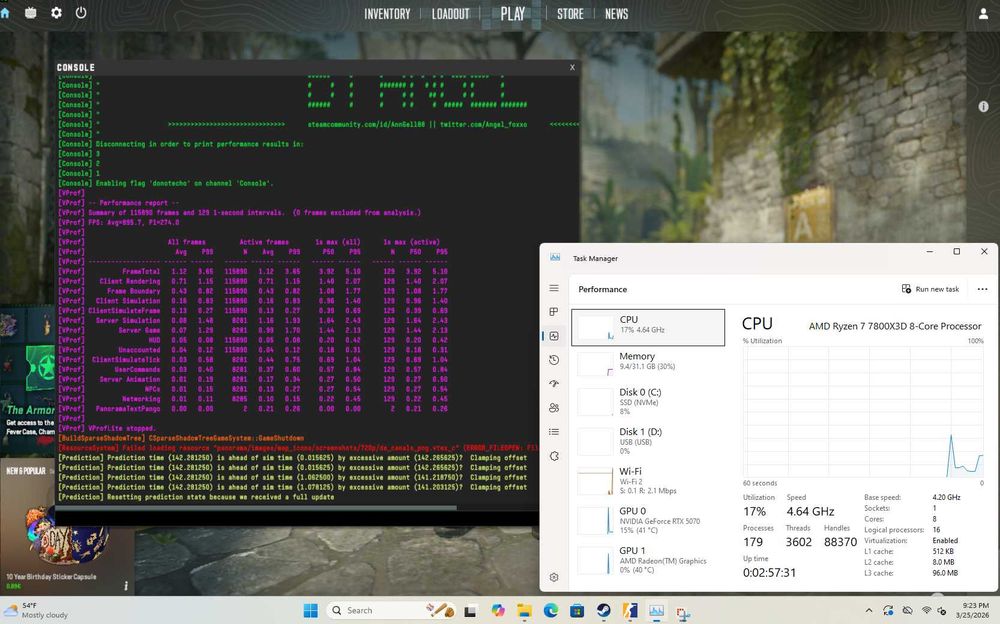This screenshot has width=1000, height=624.
Task: Click the console horizontal scrollbar
Action: 256,508
